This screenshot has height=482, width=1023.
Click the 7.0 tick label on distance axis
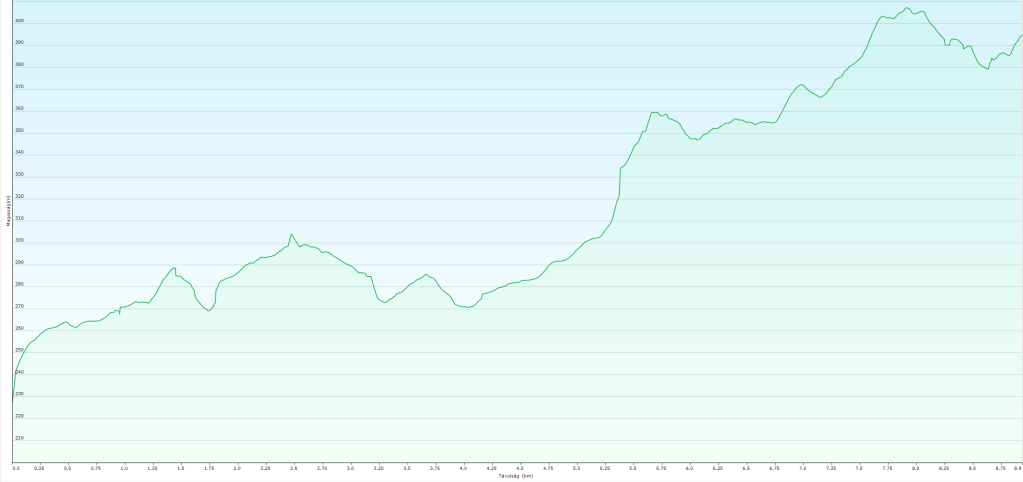click(x=802, y=468)
